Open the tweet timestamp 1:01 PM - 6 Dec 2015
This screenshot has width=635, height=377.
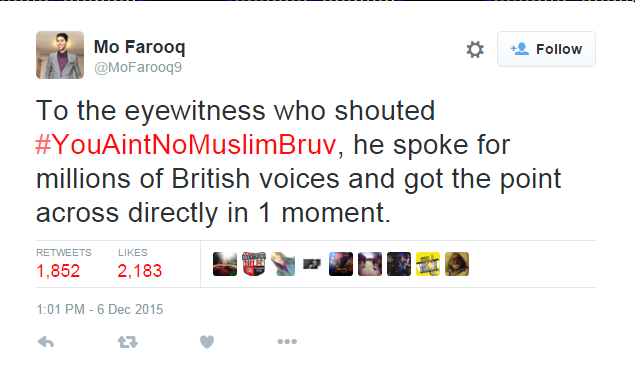[x=100, y=309]
